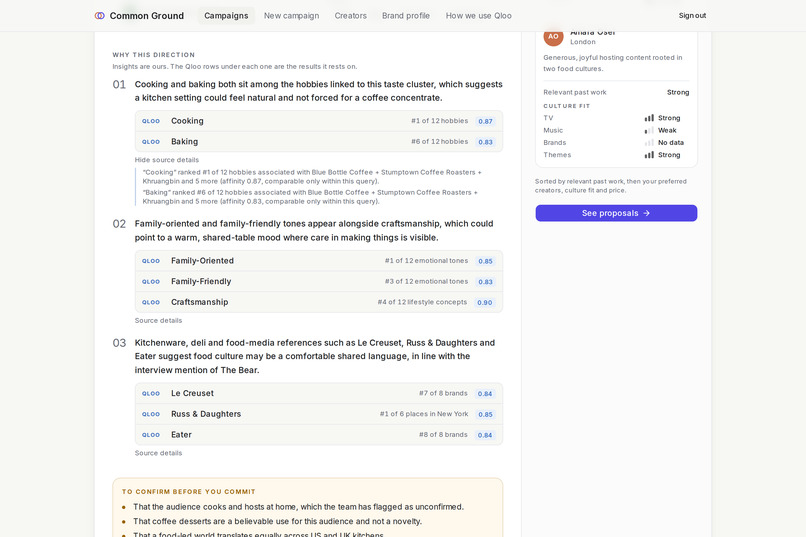Image resolution: width=806 pixels, height=537 pixels.
Task: Click the AO creator avatar
Action: tap(553, 36)
